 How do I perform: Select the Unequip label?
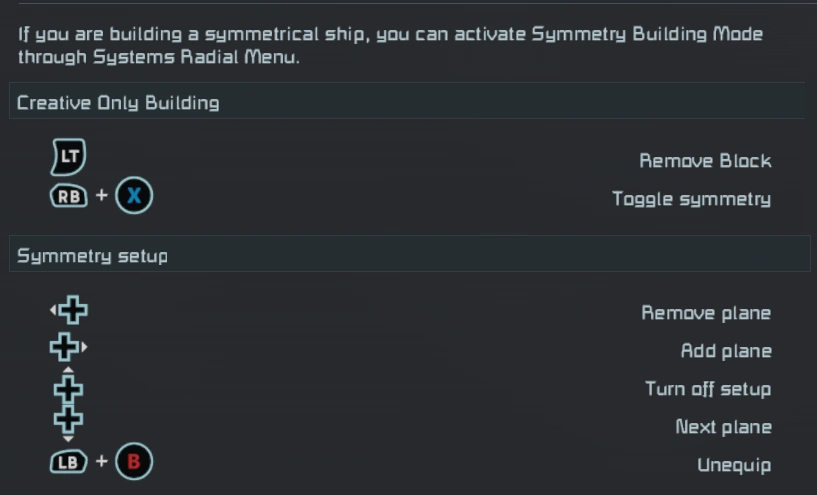734,465
